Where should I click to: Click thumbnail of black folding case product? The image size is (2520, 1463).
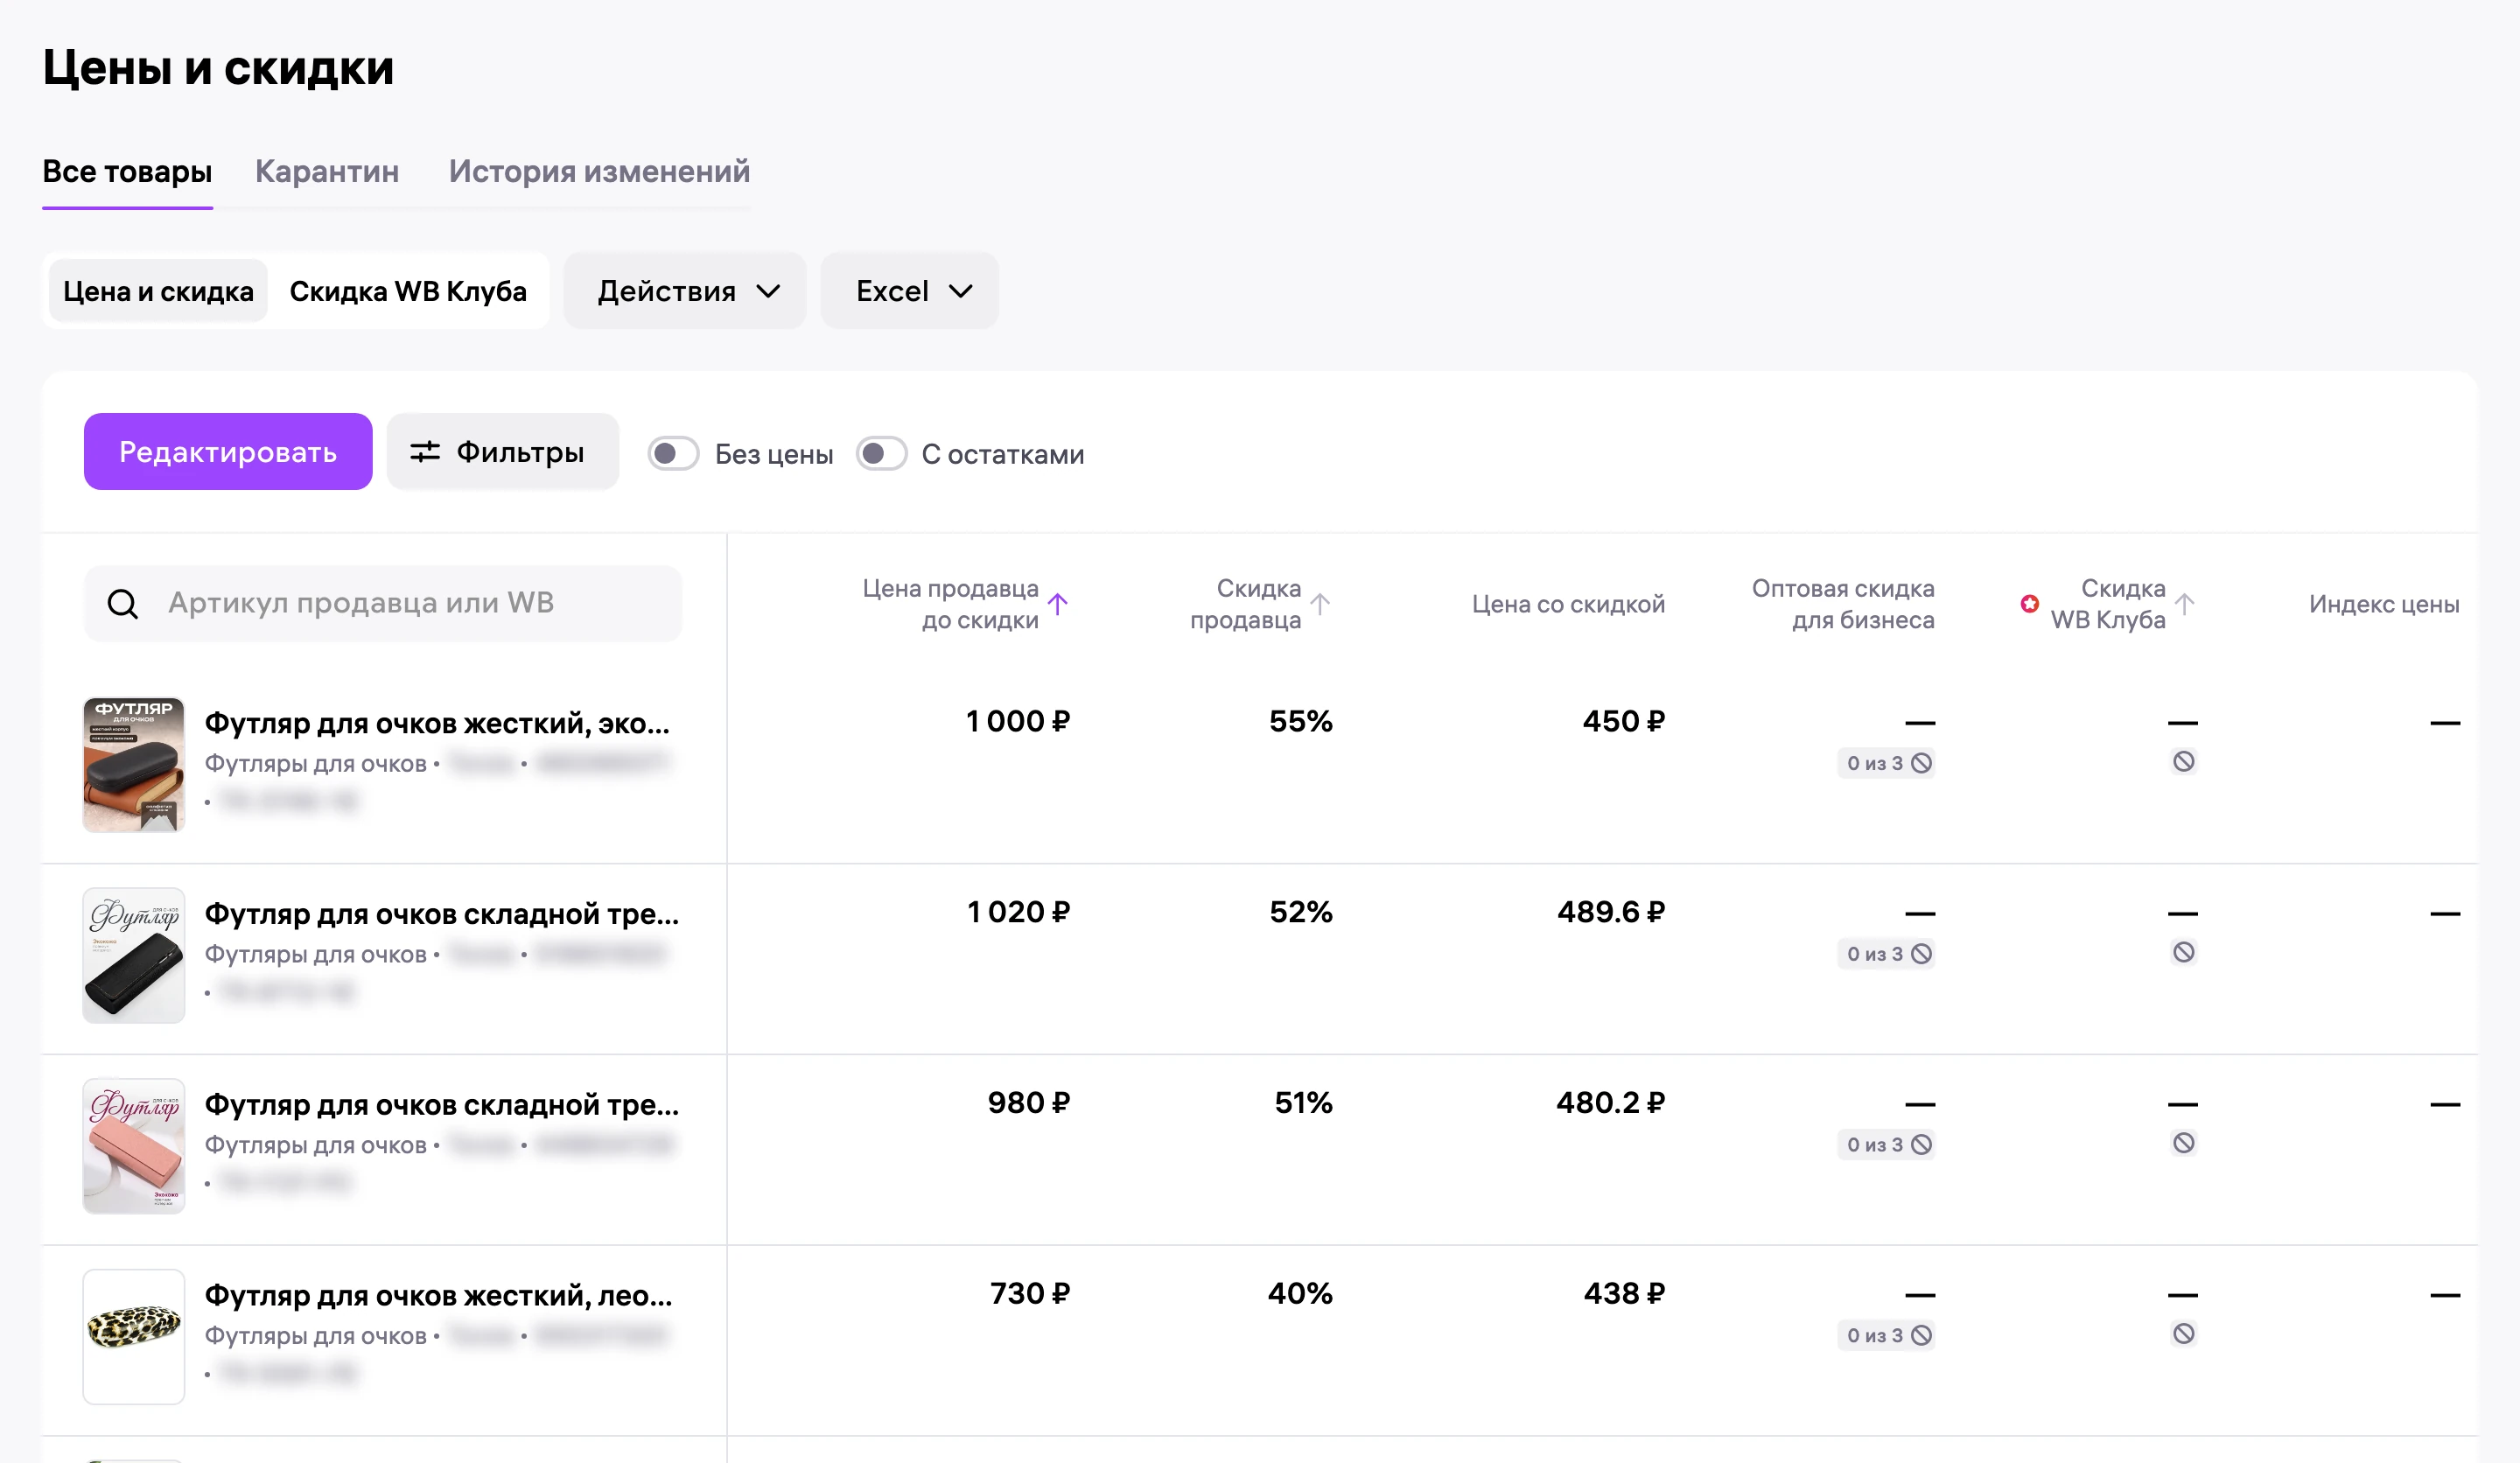coord(134,955)
